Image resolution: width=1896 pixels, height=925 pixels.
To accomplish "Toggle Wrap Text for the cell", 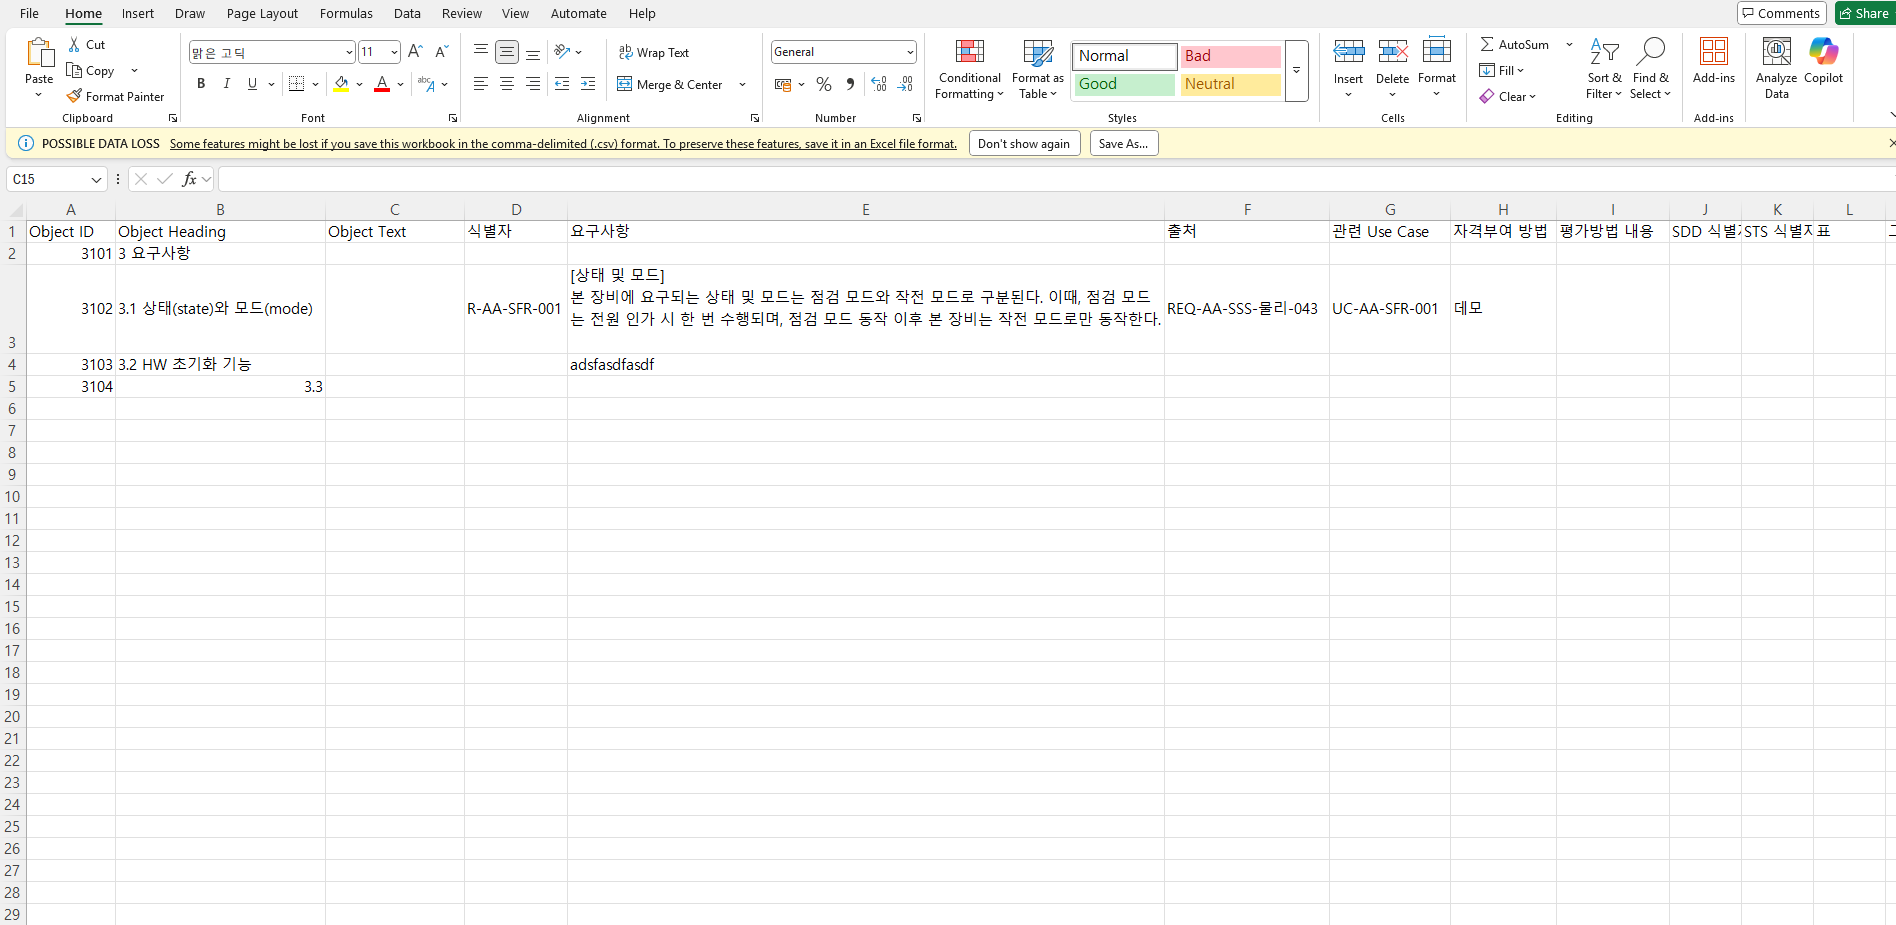I will tap(654, 52).
